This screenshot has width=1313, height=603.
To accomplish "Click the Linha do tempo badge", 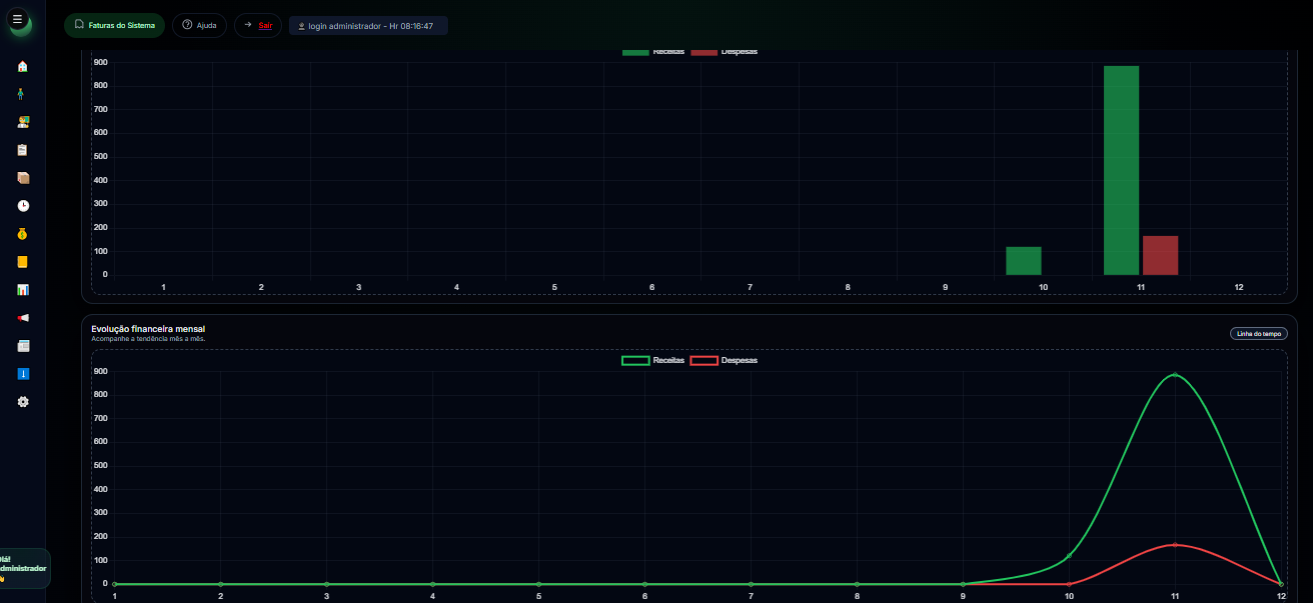I will pyautogui.click(x=1258, y=333).
